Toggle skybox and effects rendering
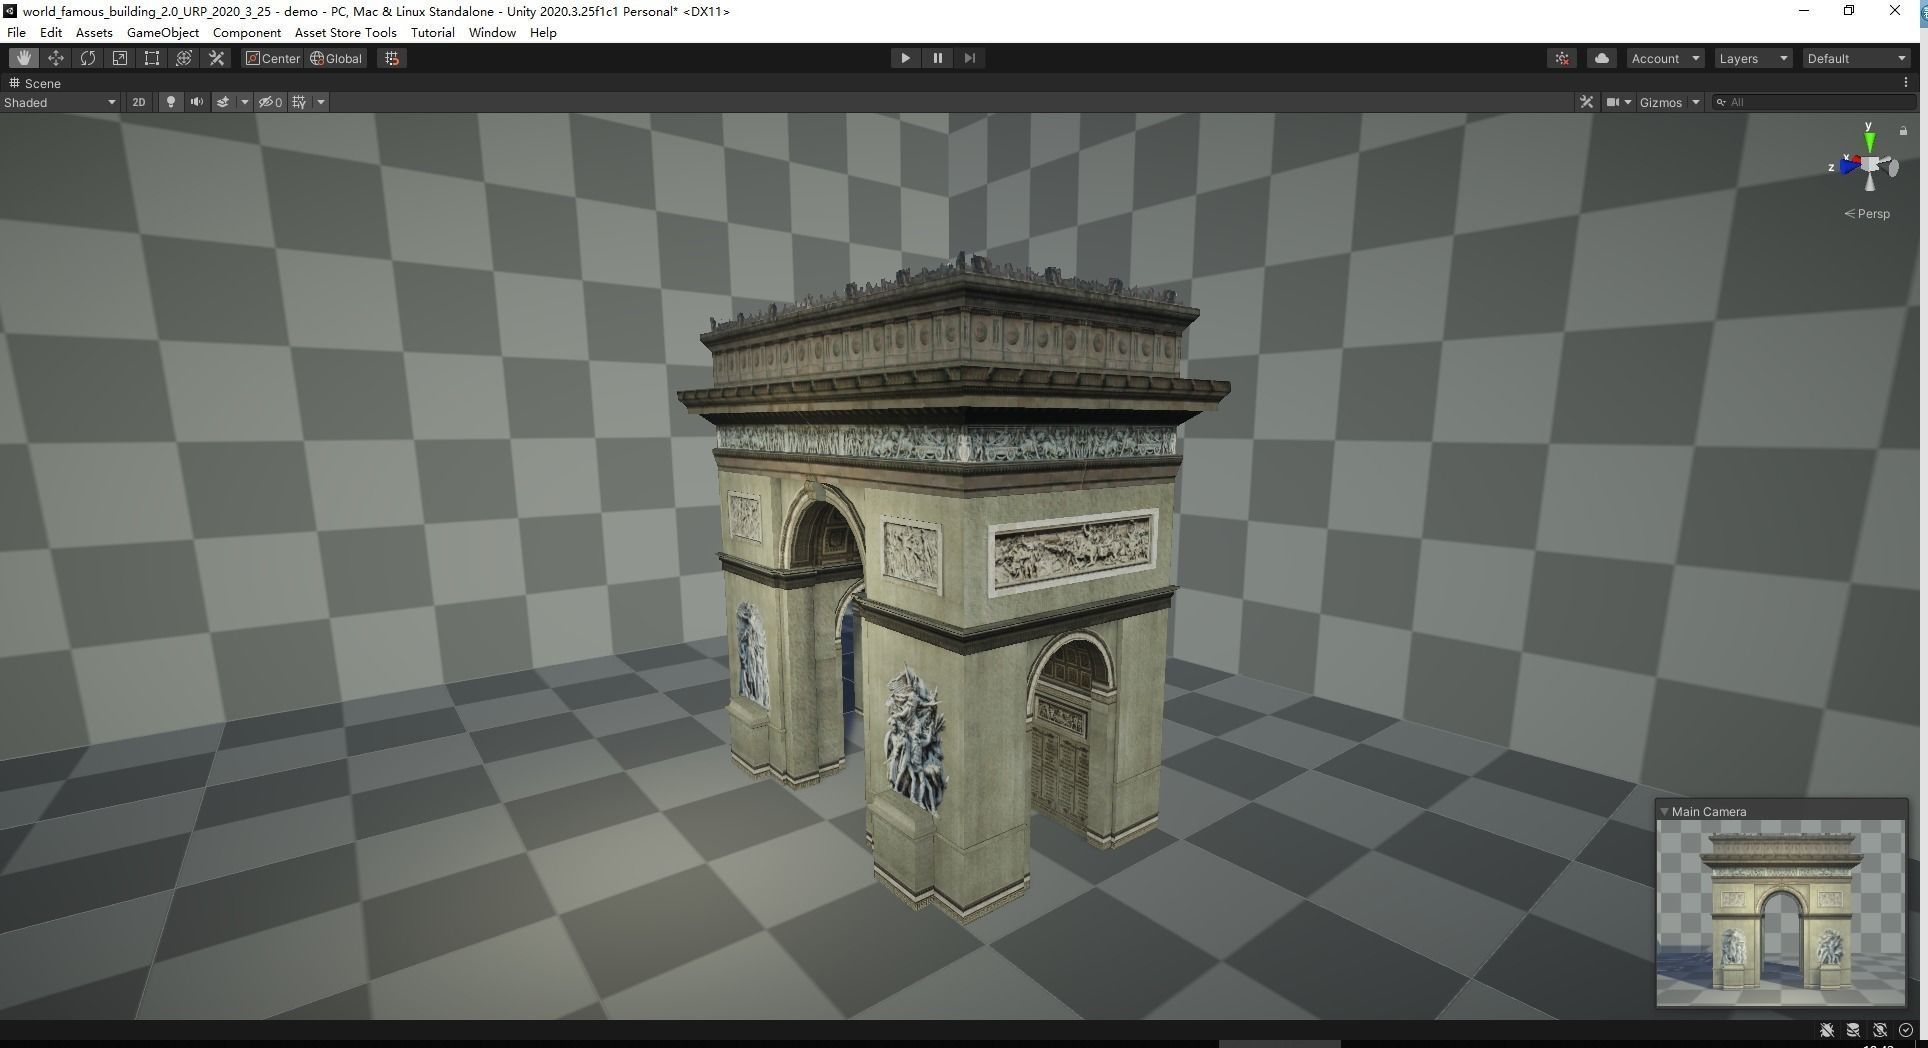This screenshot has width=1928, height=1048. tap(223, 102)
